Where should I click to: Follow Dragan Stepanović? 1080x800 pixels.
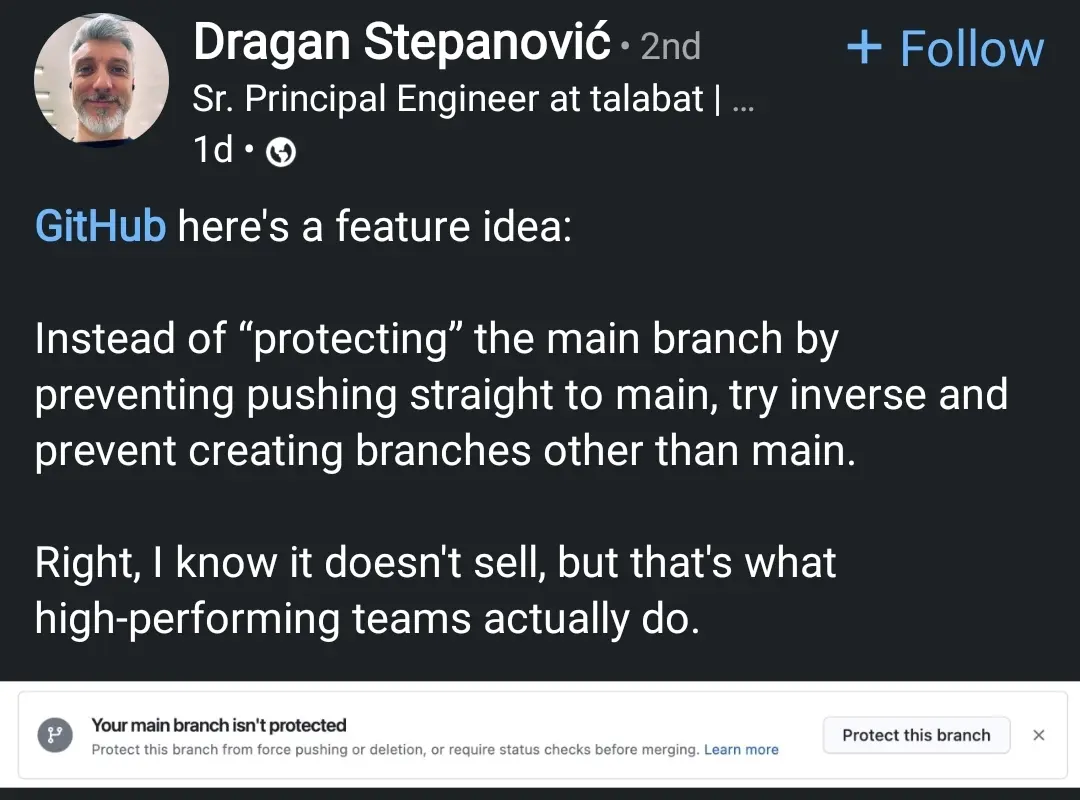click(970, 48)
